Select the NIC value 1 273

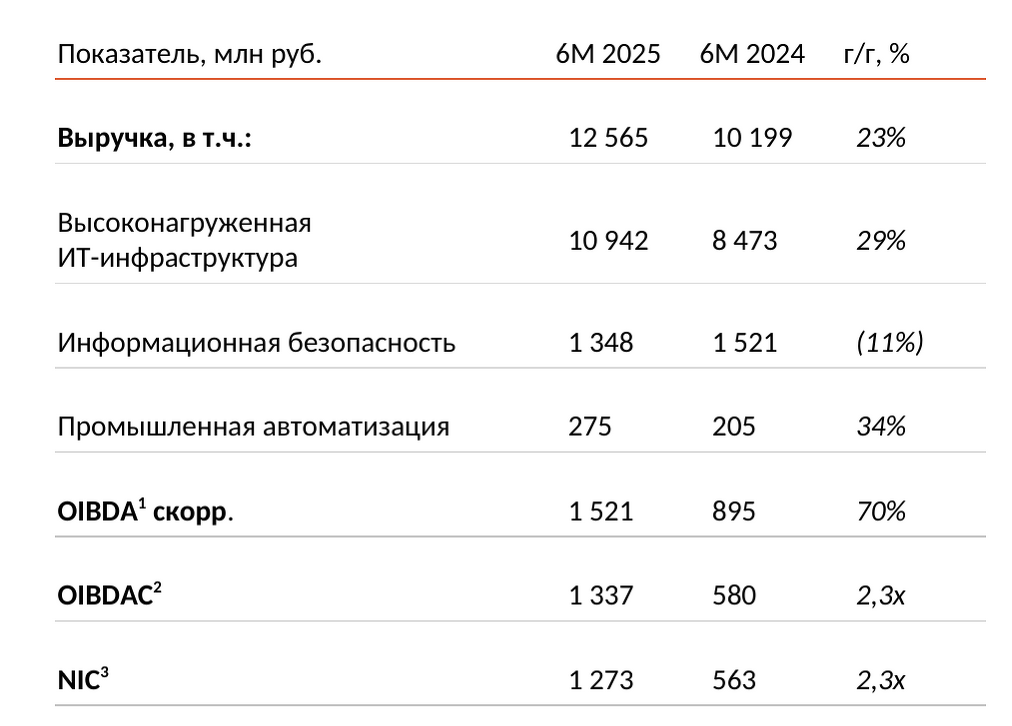(601, 680)
